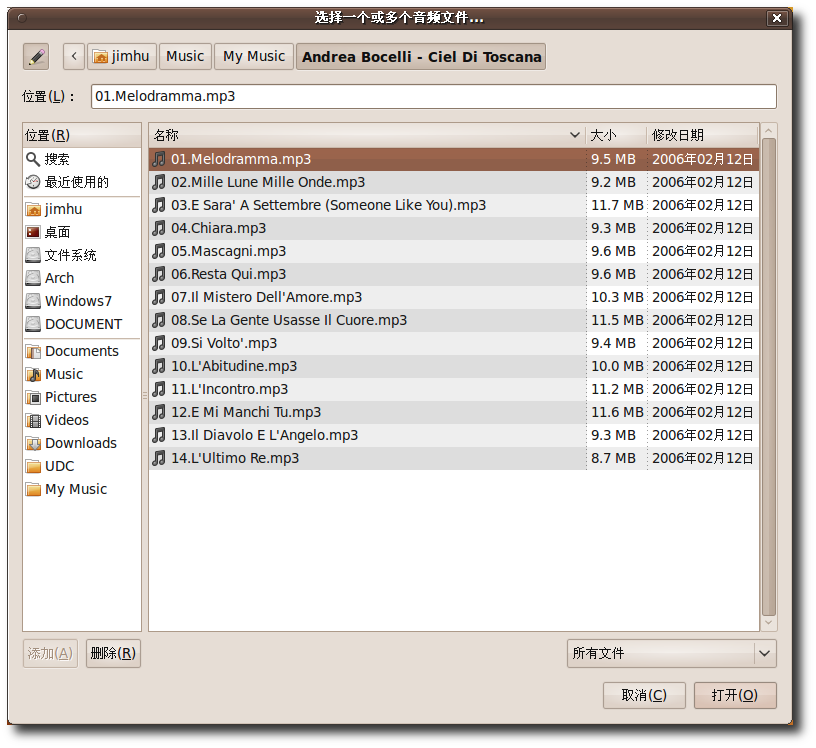Viewport: 816px width, 748px height.
Task: Go to Music folder in path bar
Action: pos(185,56)
